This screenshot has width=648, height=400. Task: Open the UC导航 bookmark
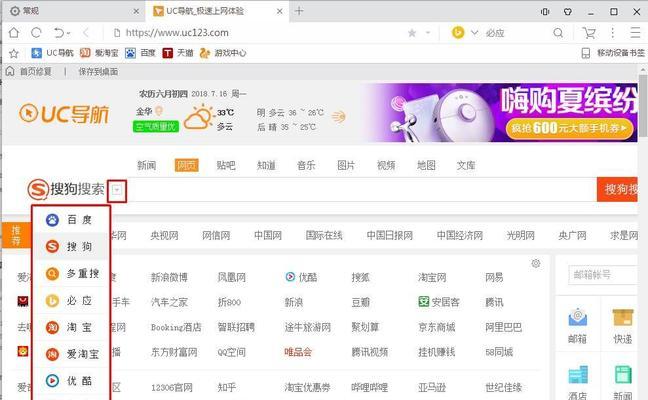(x=52, y=53)
